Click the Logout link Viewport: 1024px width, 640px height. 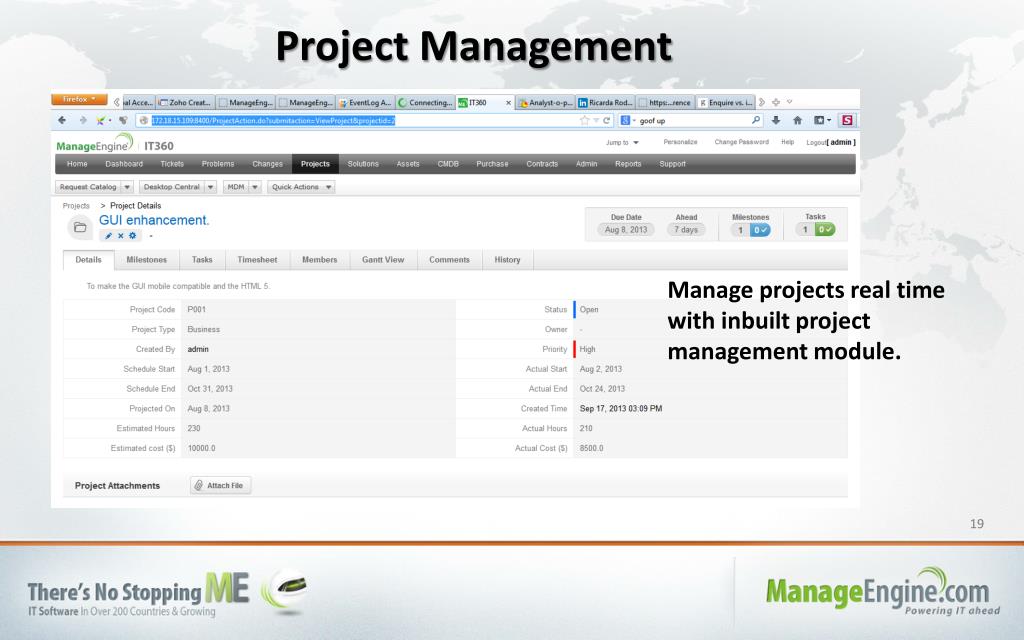tap(816, 142)
